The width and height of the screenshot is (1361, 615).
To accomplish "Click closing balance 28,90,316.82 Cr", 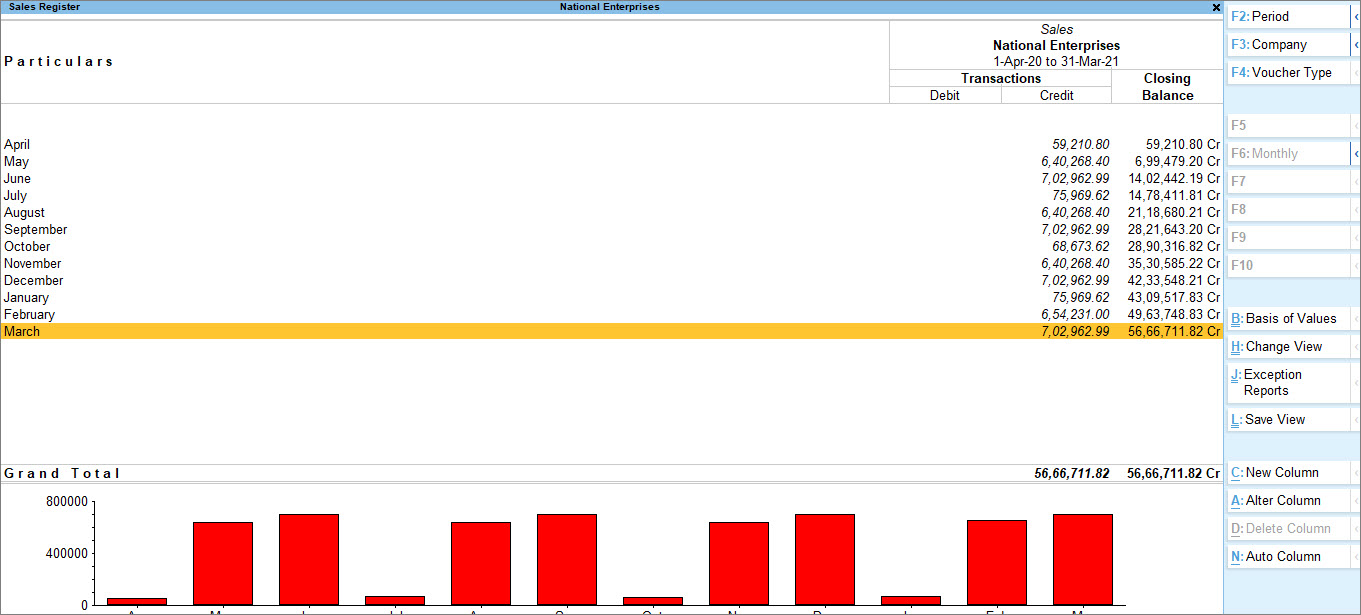I will tap(1174, 247).
